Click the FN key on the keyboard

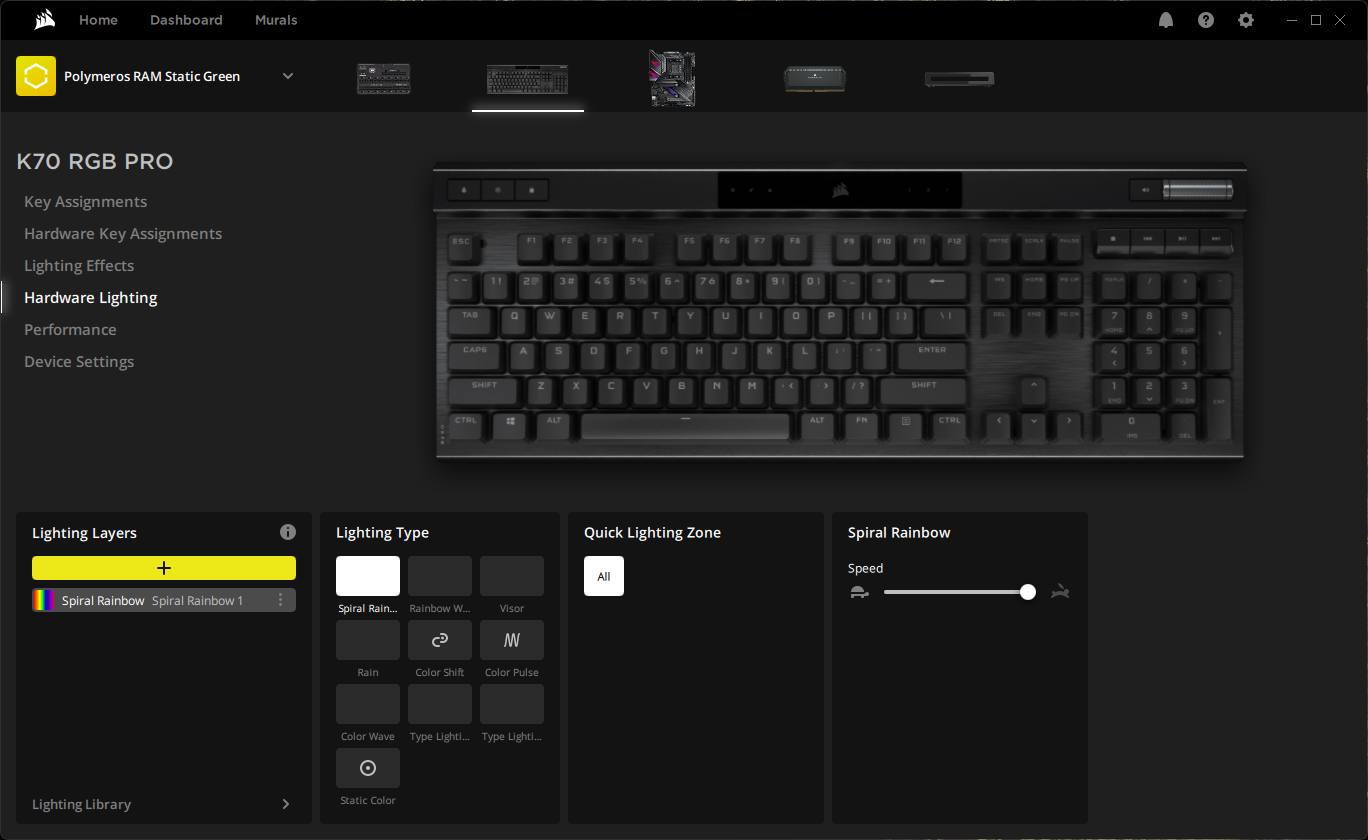(860, 423)
